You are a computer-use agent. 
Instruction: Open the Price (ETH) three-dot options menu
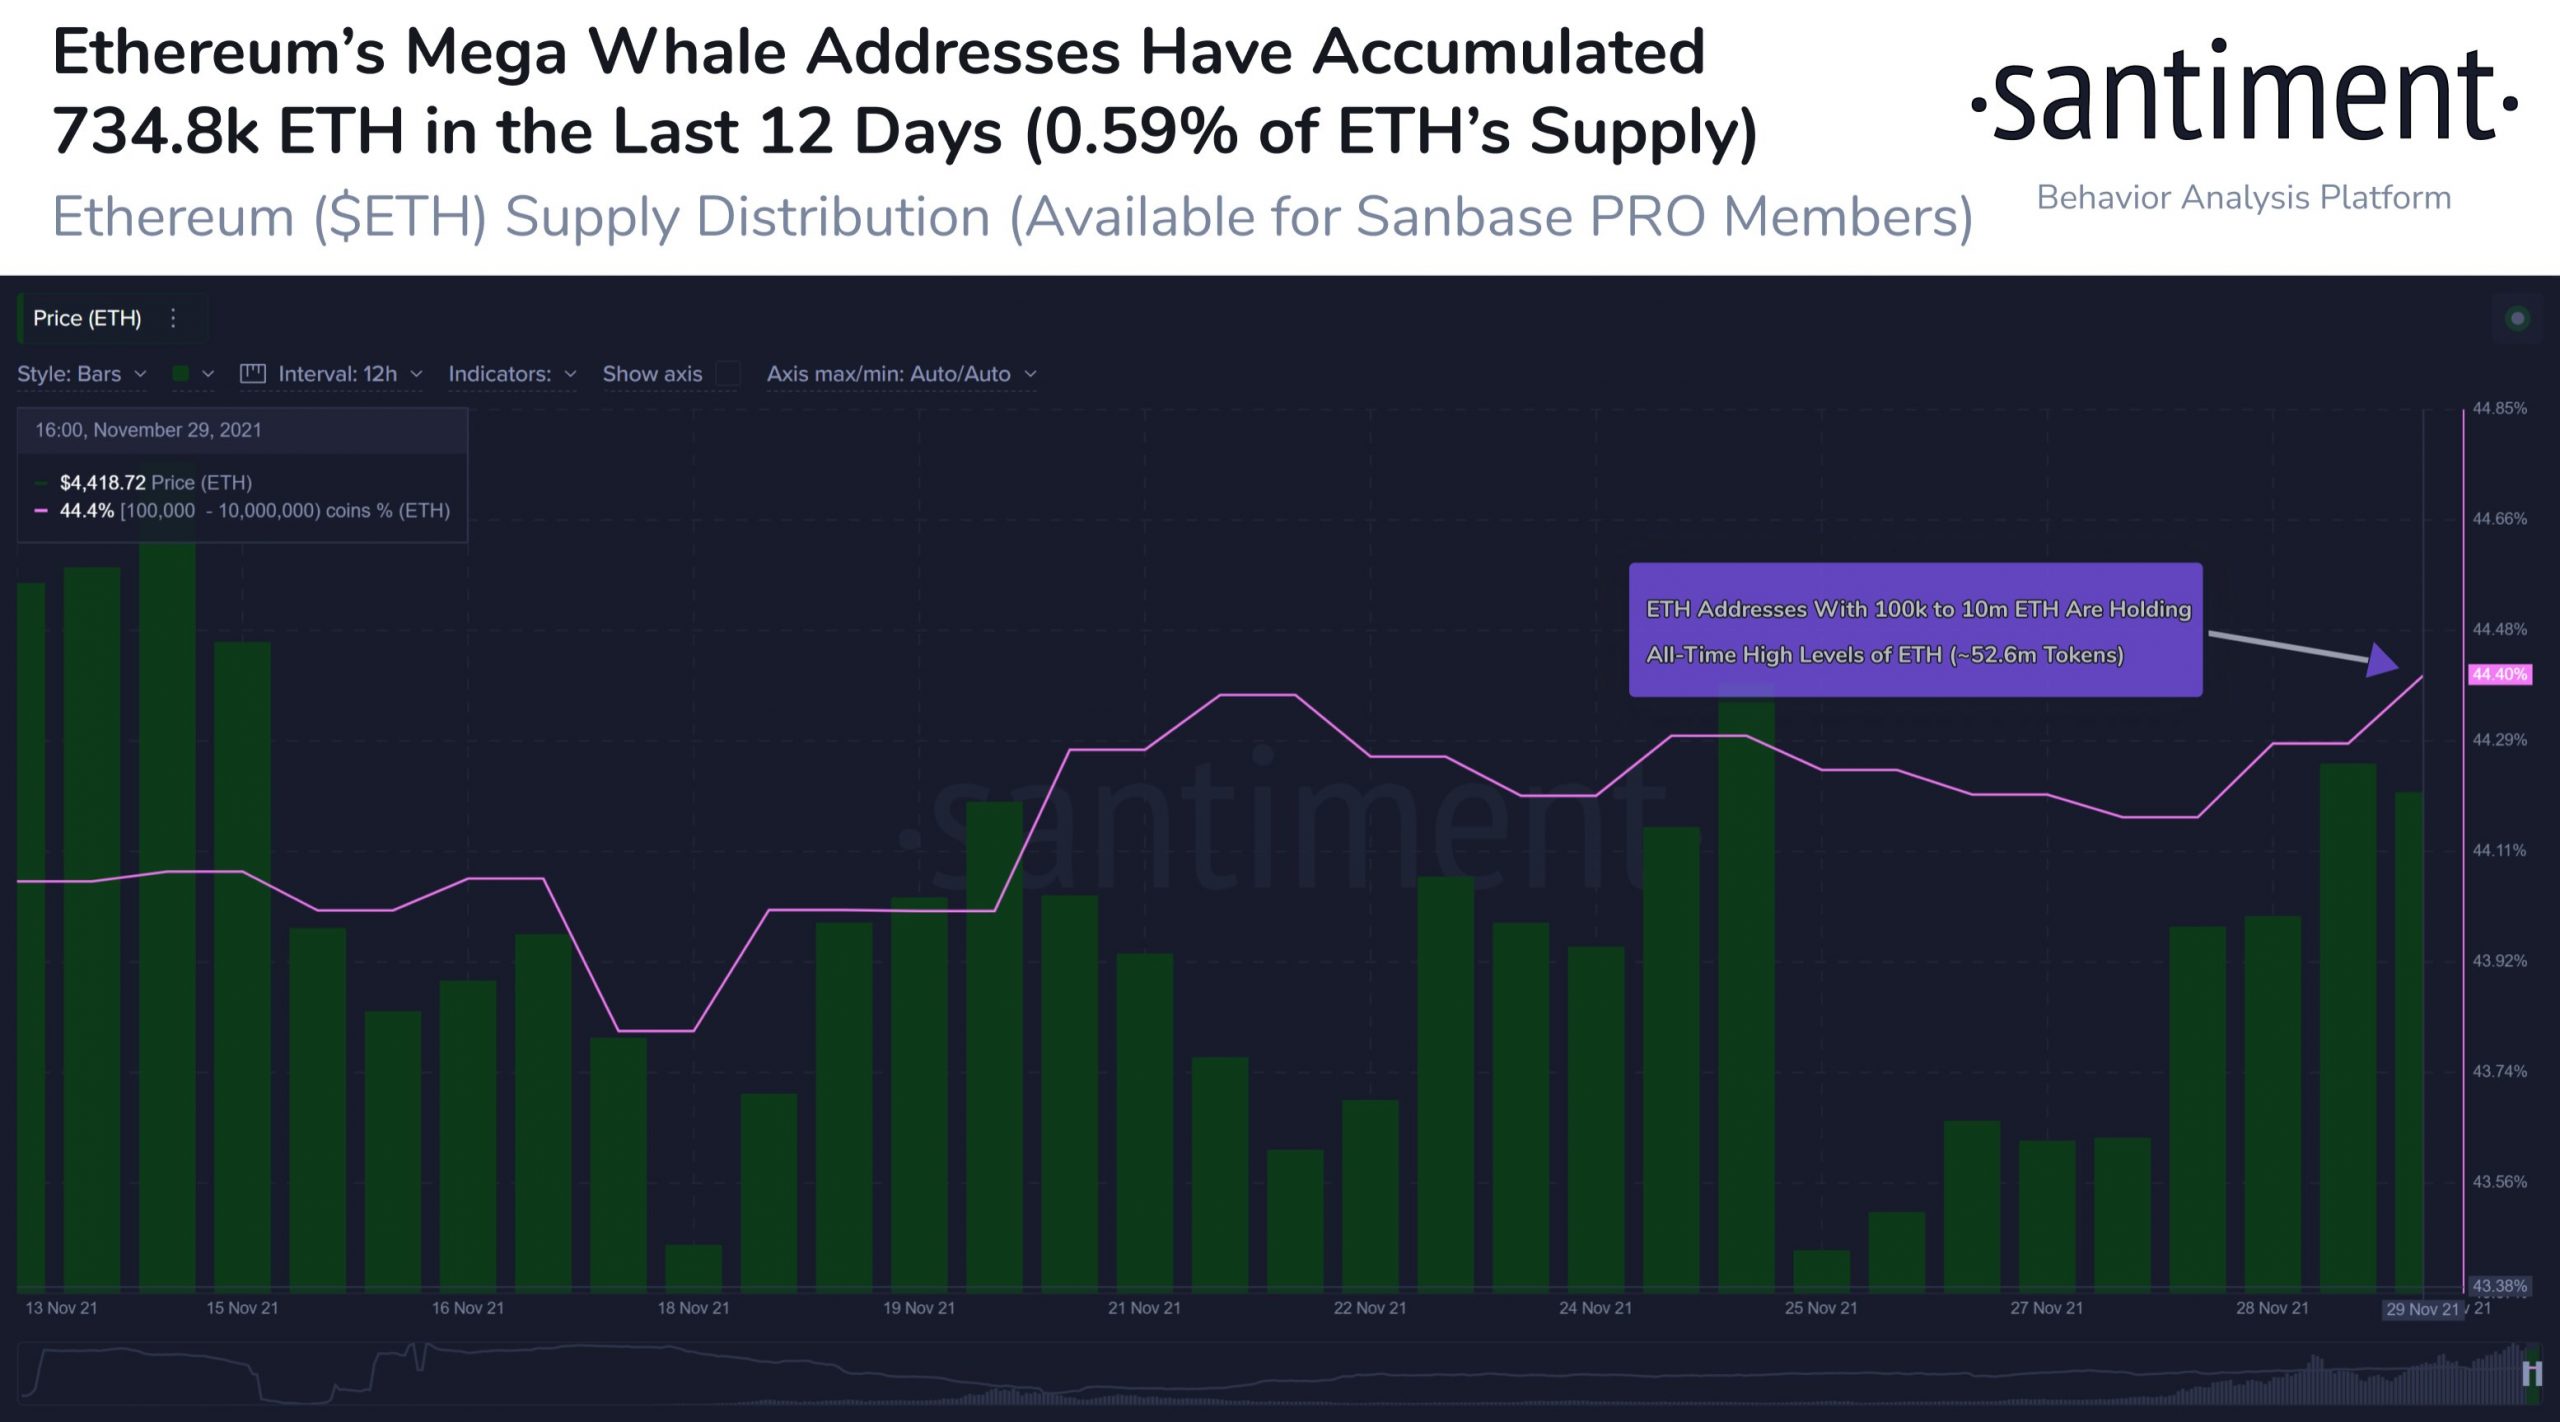point(172,318)
